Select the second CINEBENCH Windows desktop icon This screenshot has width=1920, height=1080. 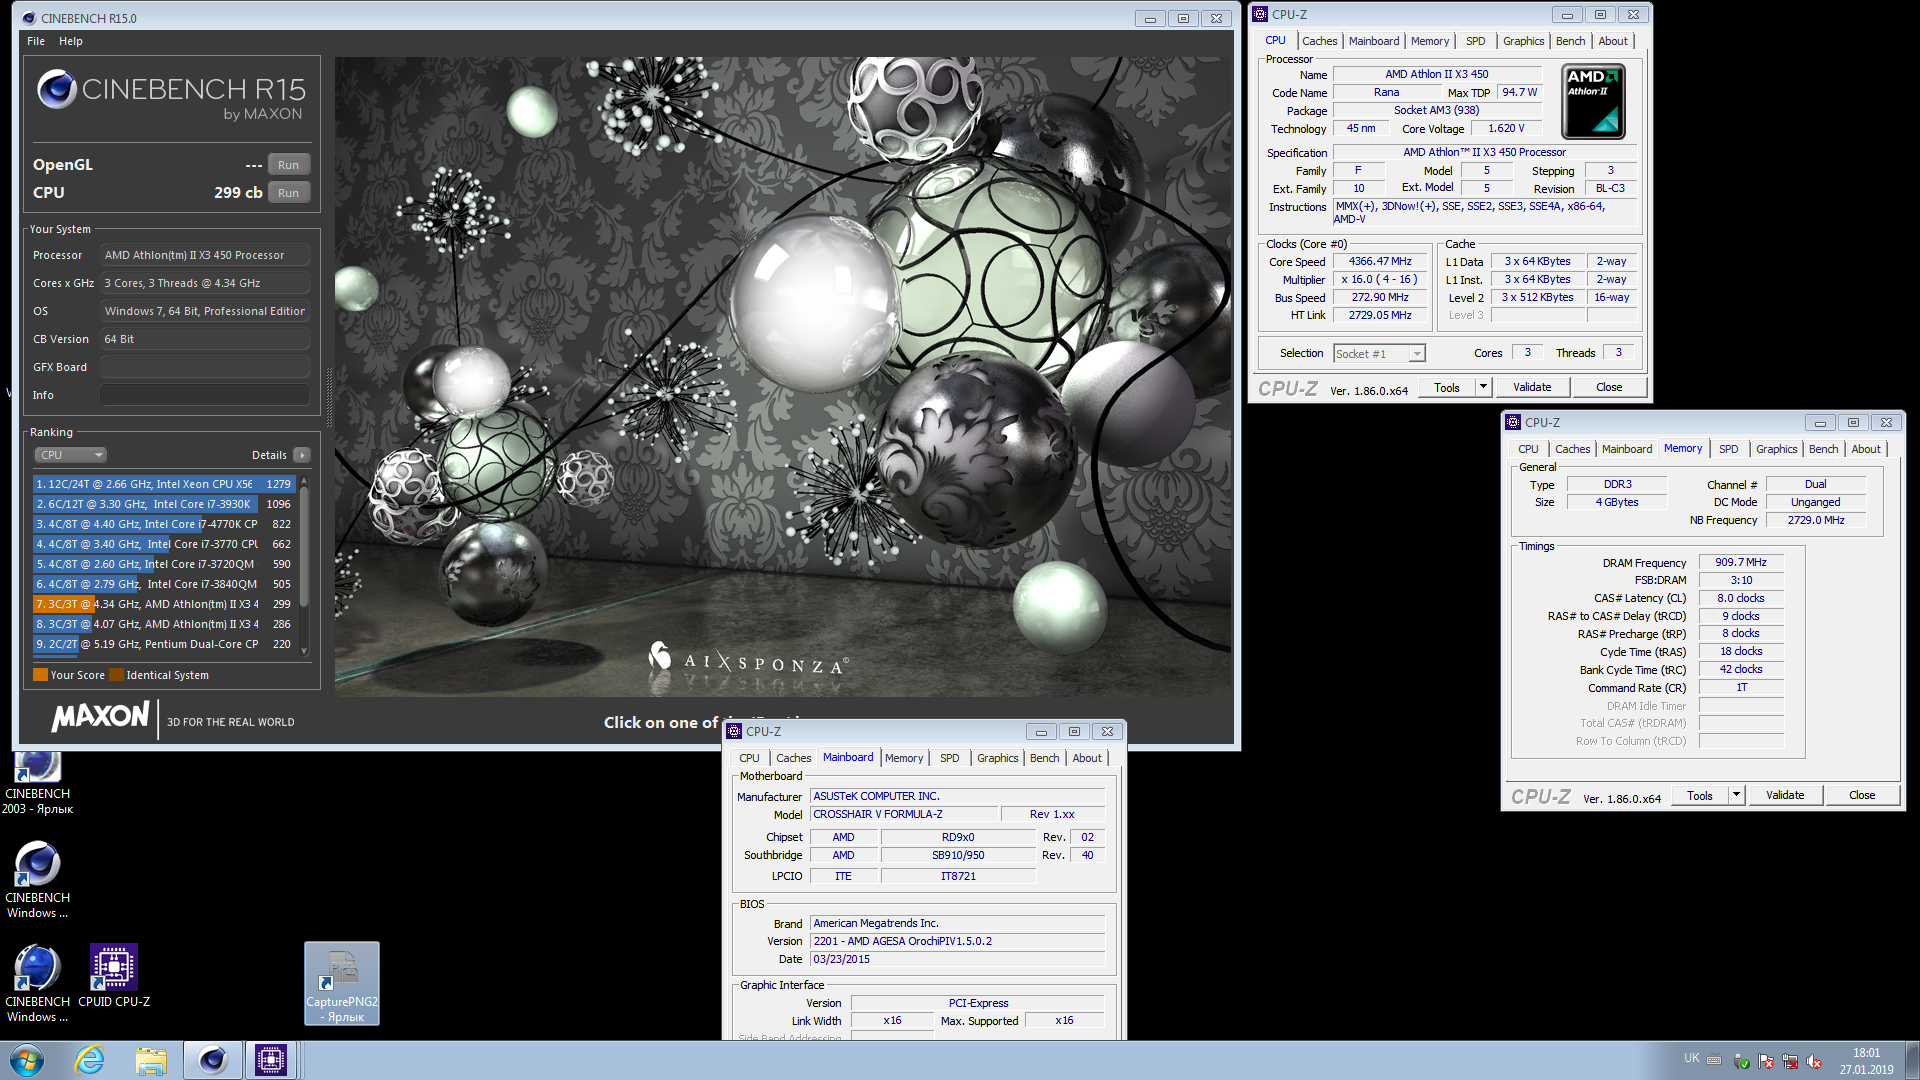tap(37, 879)
